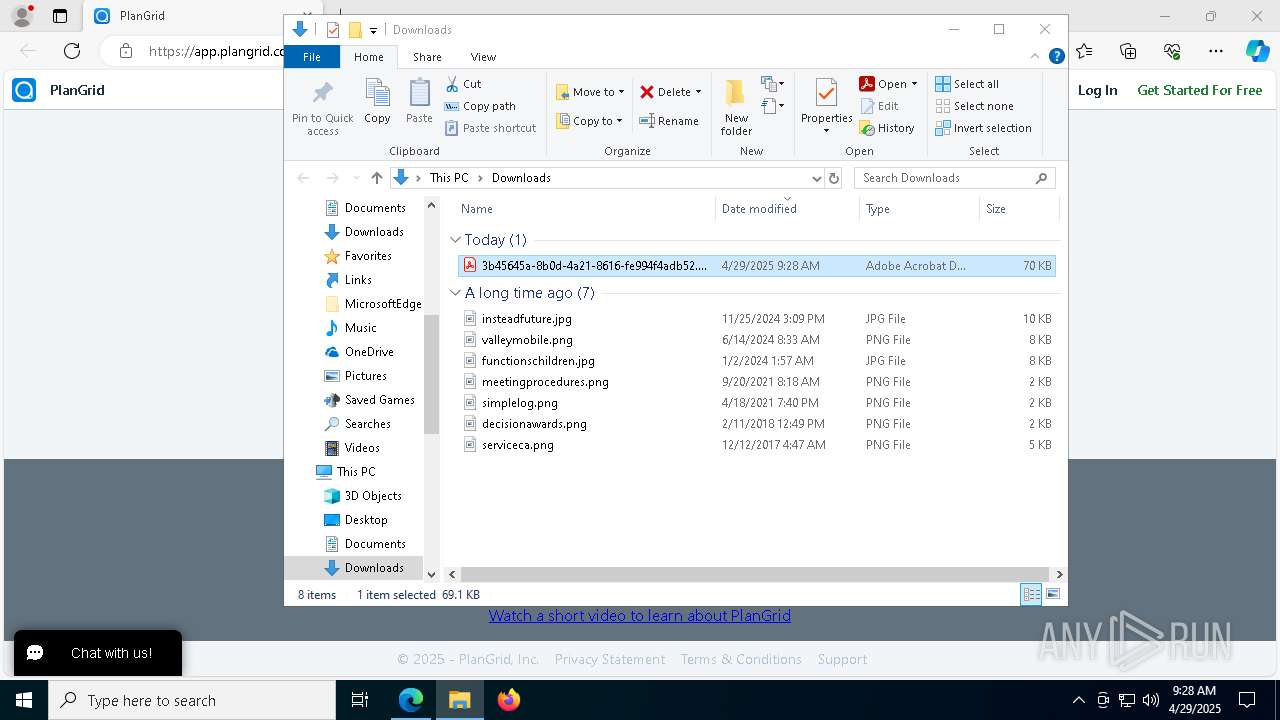Click Search Downloads field
1280x720 pixels.
[954, 178]
